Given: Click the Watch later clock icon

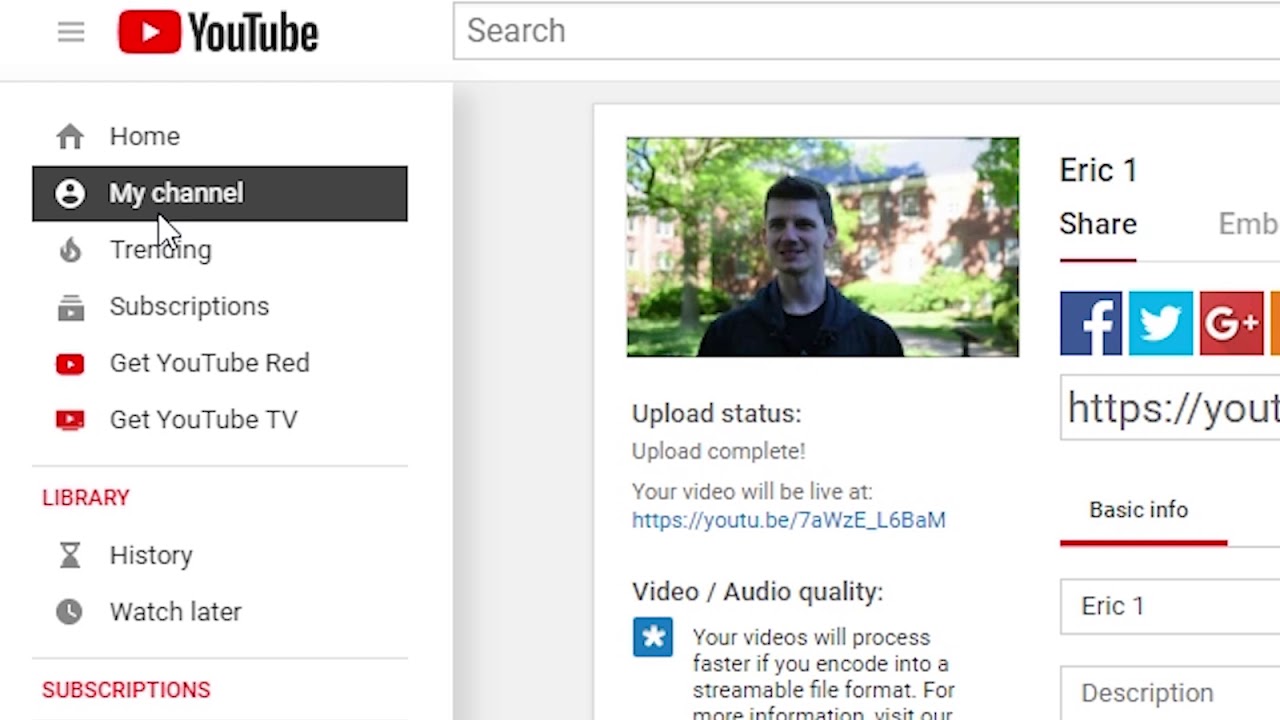Looking at the screenshot, I should (x=70, y=612).
